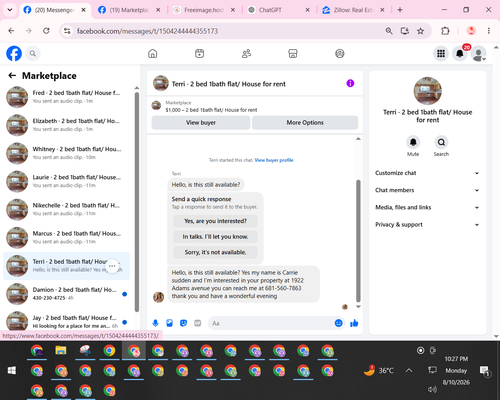The height and width of the screenshot is (400, 500).
Task: Open the Facebook search icon
Action: 33,53
